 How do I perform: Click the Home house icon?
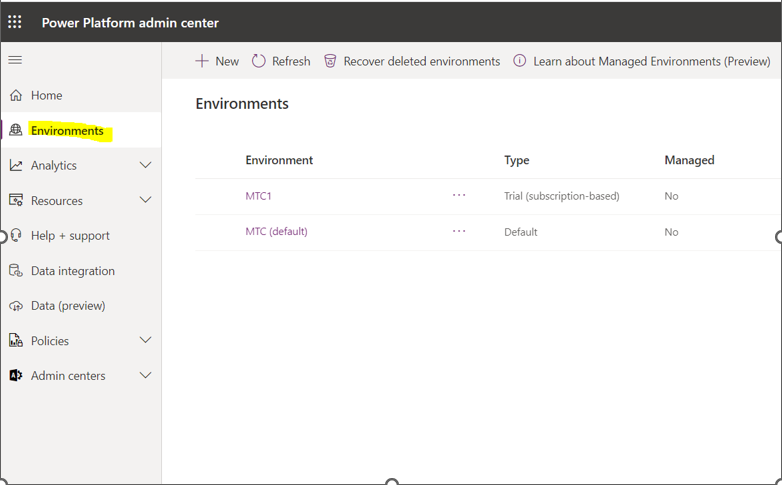[x=16, y=95]
